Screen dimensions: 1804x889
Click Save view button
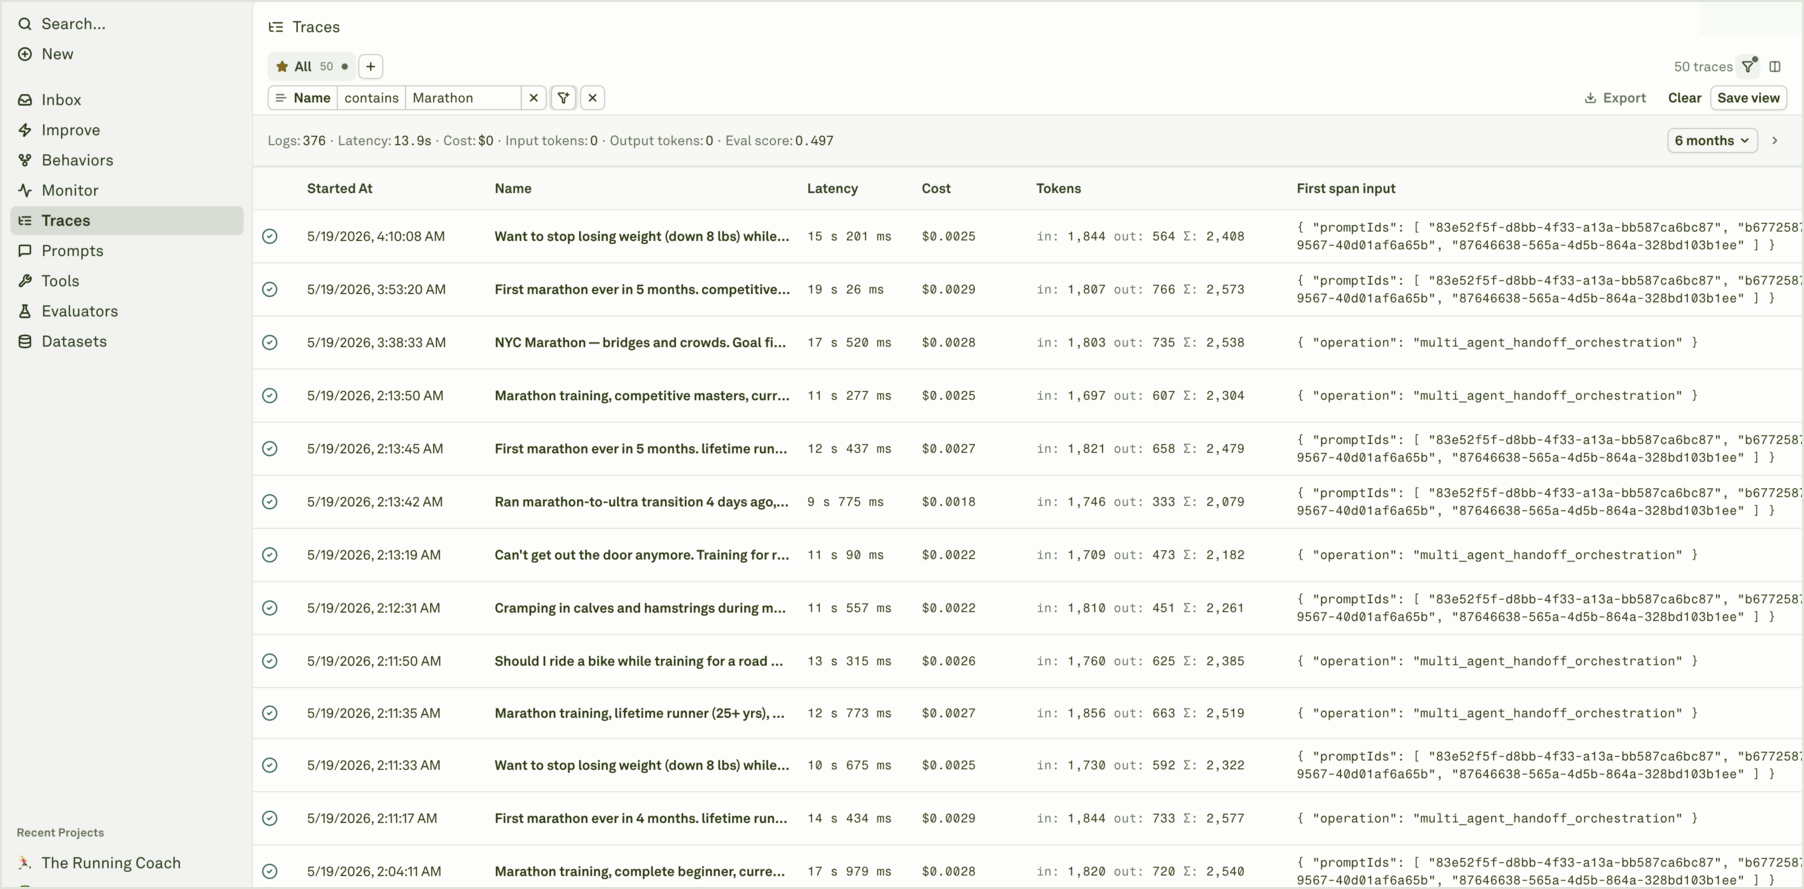tap(1748, 98)
